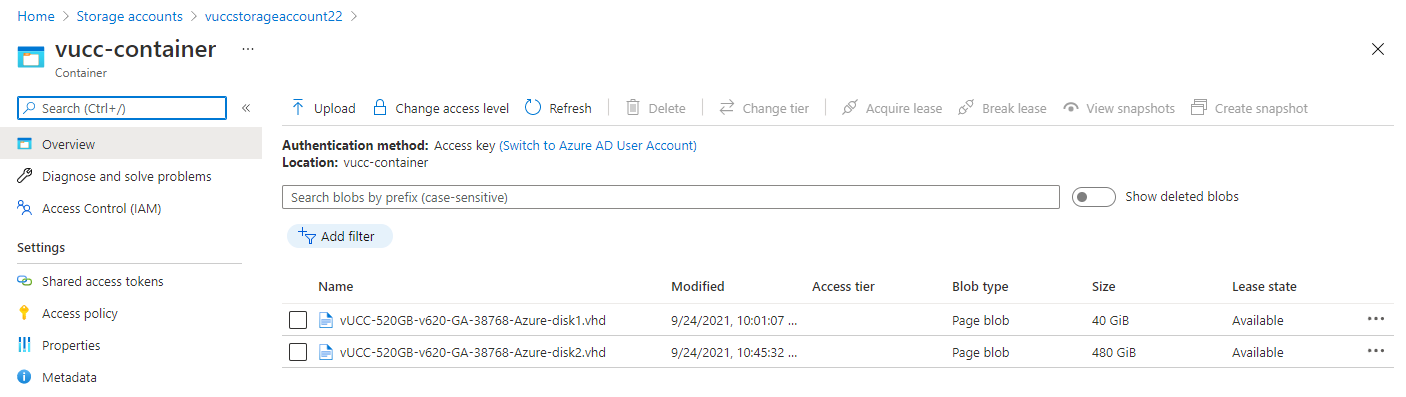Image resolution: width=1406 pixels, height=397 pixels.
Task: Click the Overview sidebar icon
Action: 25,144
